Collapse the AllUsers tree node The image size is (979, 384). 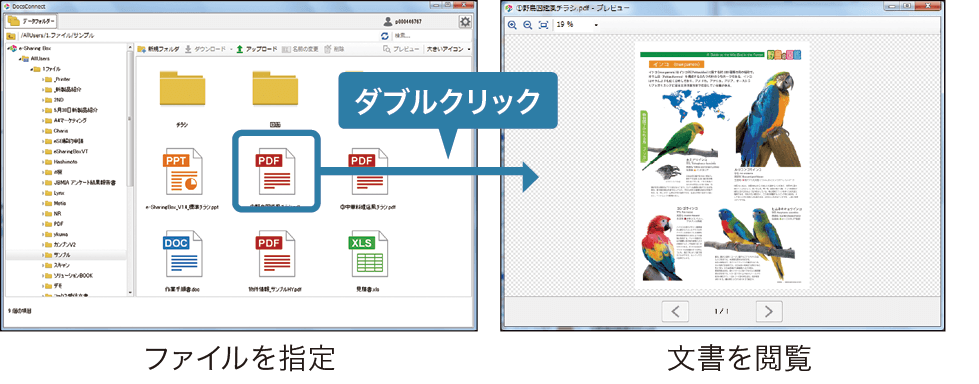[x=20, y=59]
